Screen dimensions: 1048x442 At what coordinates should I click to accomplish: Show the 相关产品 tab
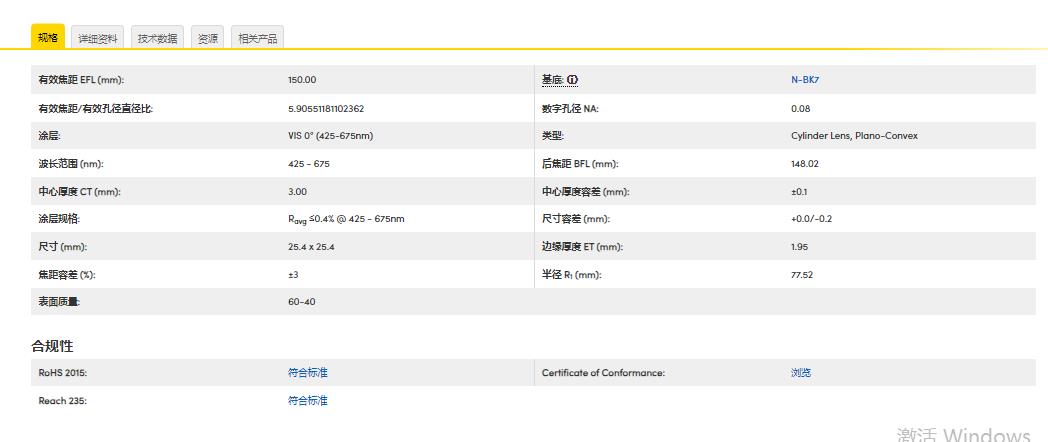pos(257,38)
